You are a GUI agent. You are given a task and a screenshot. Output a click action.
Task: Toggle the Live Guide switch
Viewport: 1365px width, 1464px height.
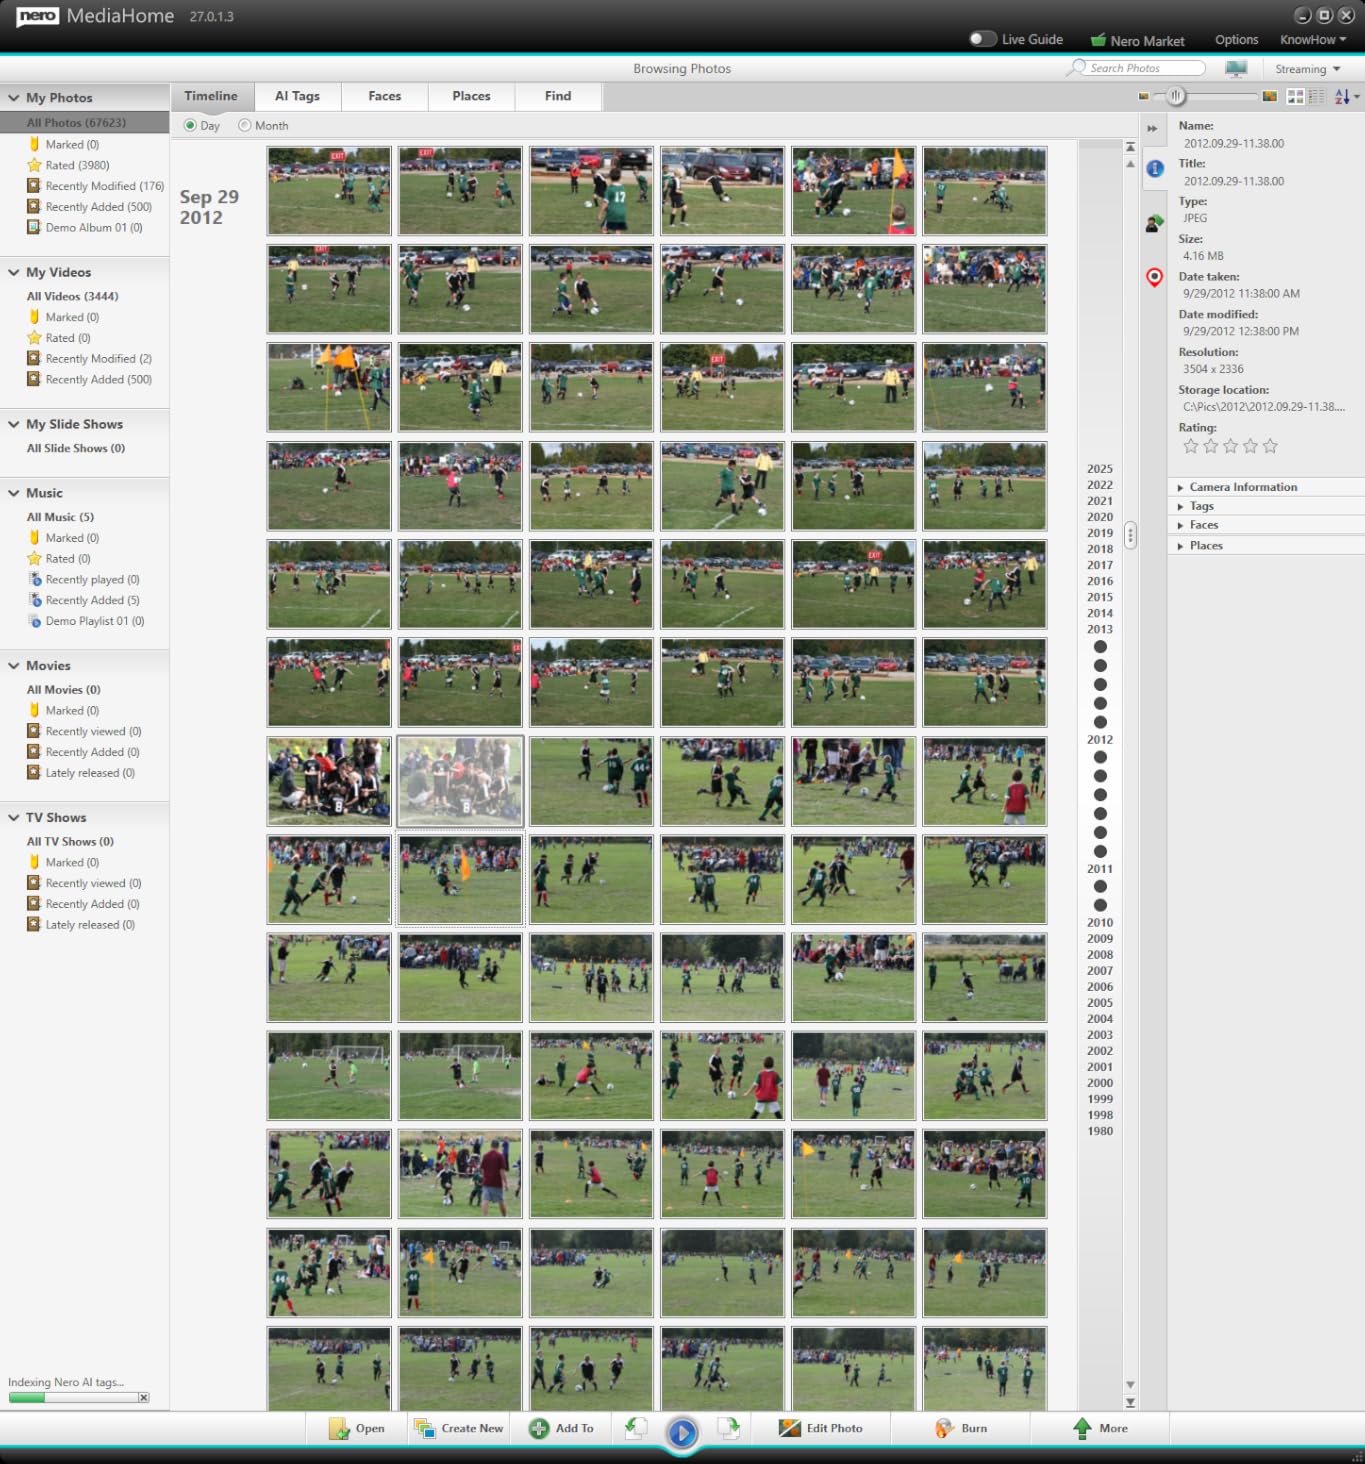983,39
